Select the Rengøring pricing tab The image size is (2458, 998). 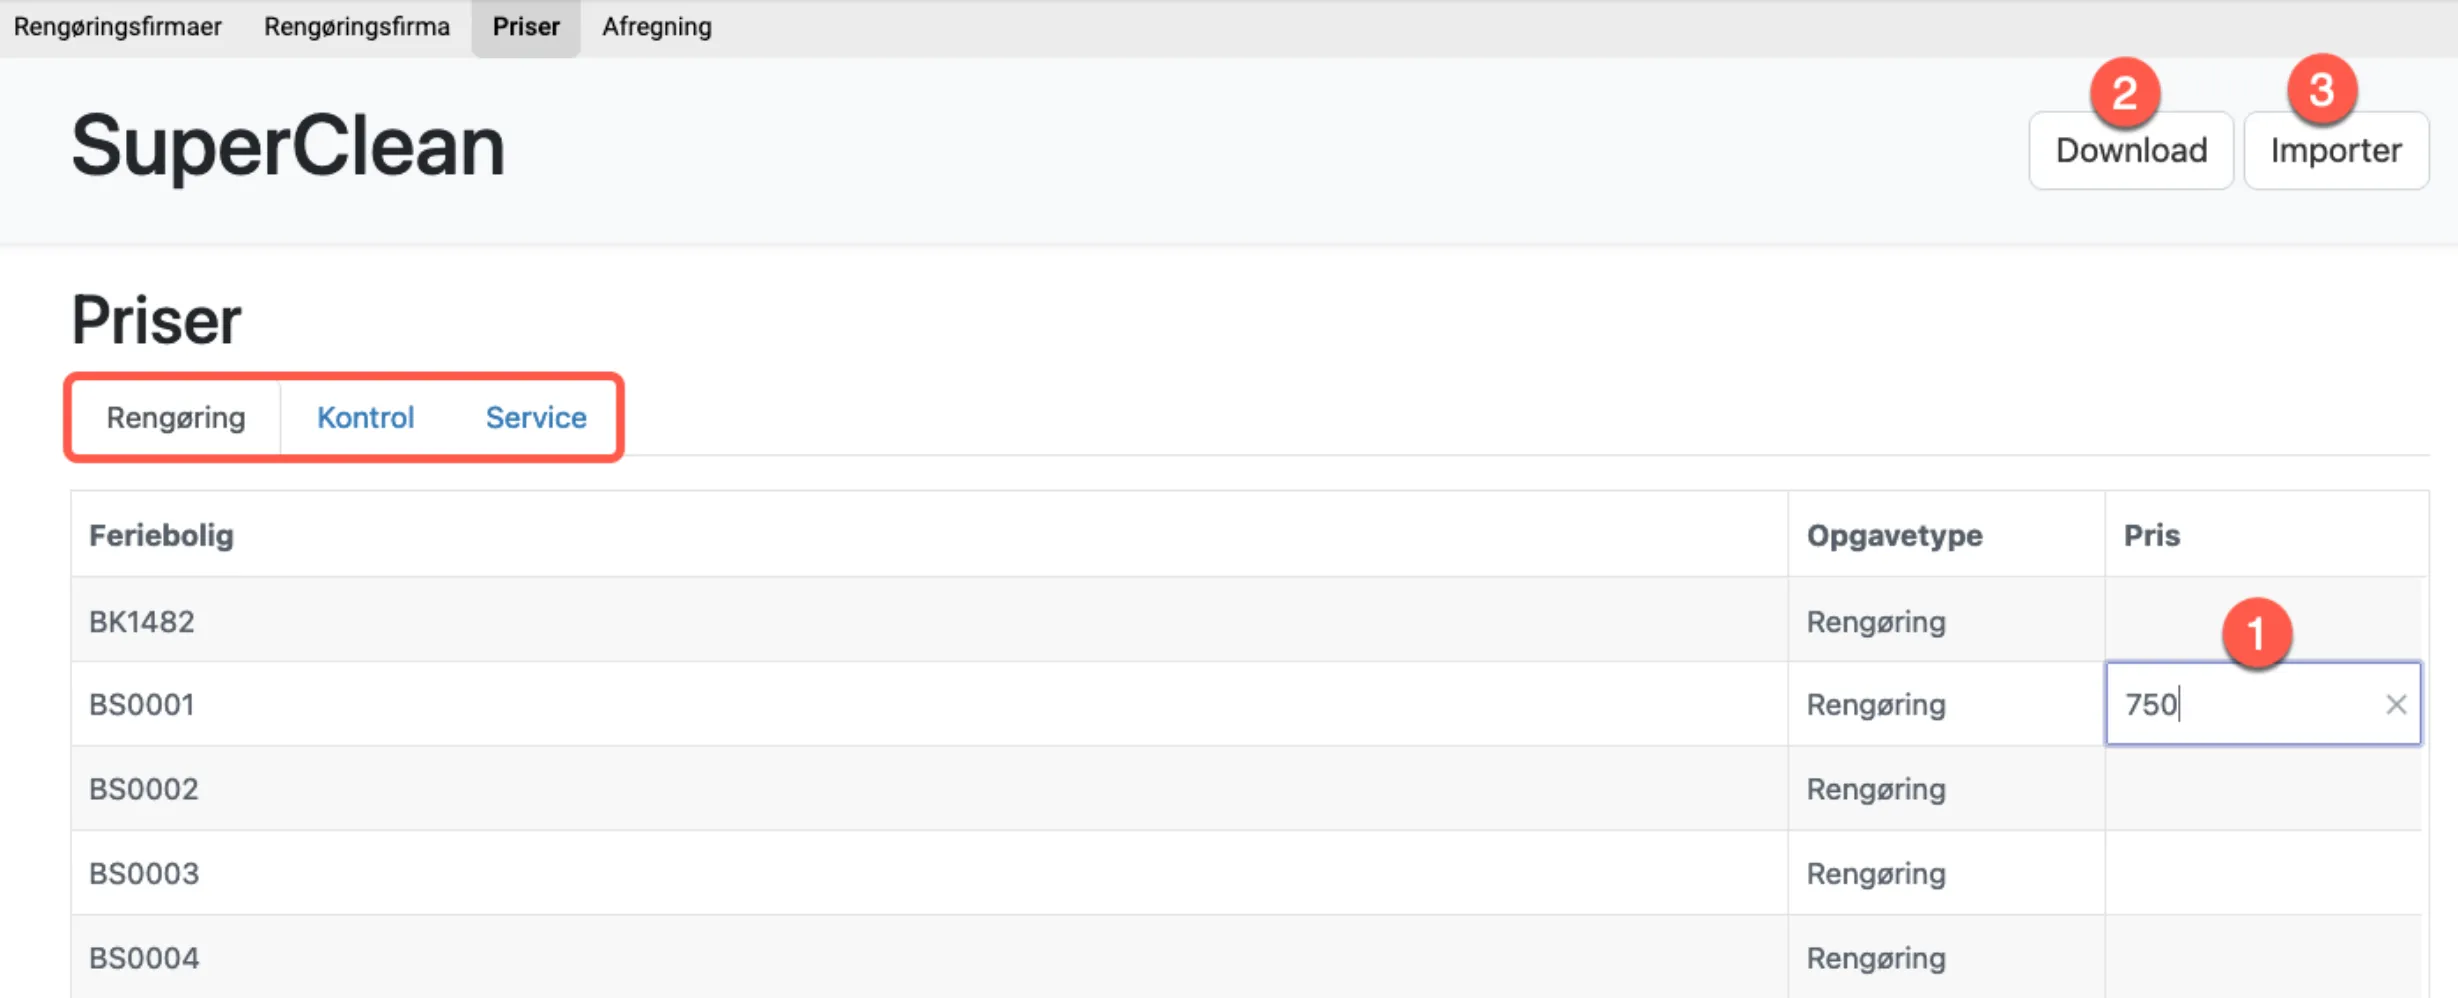pos(175,417)
